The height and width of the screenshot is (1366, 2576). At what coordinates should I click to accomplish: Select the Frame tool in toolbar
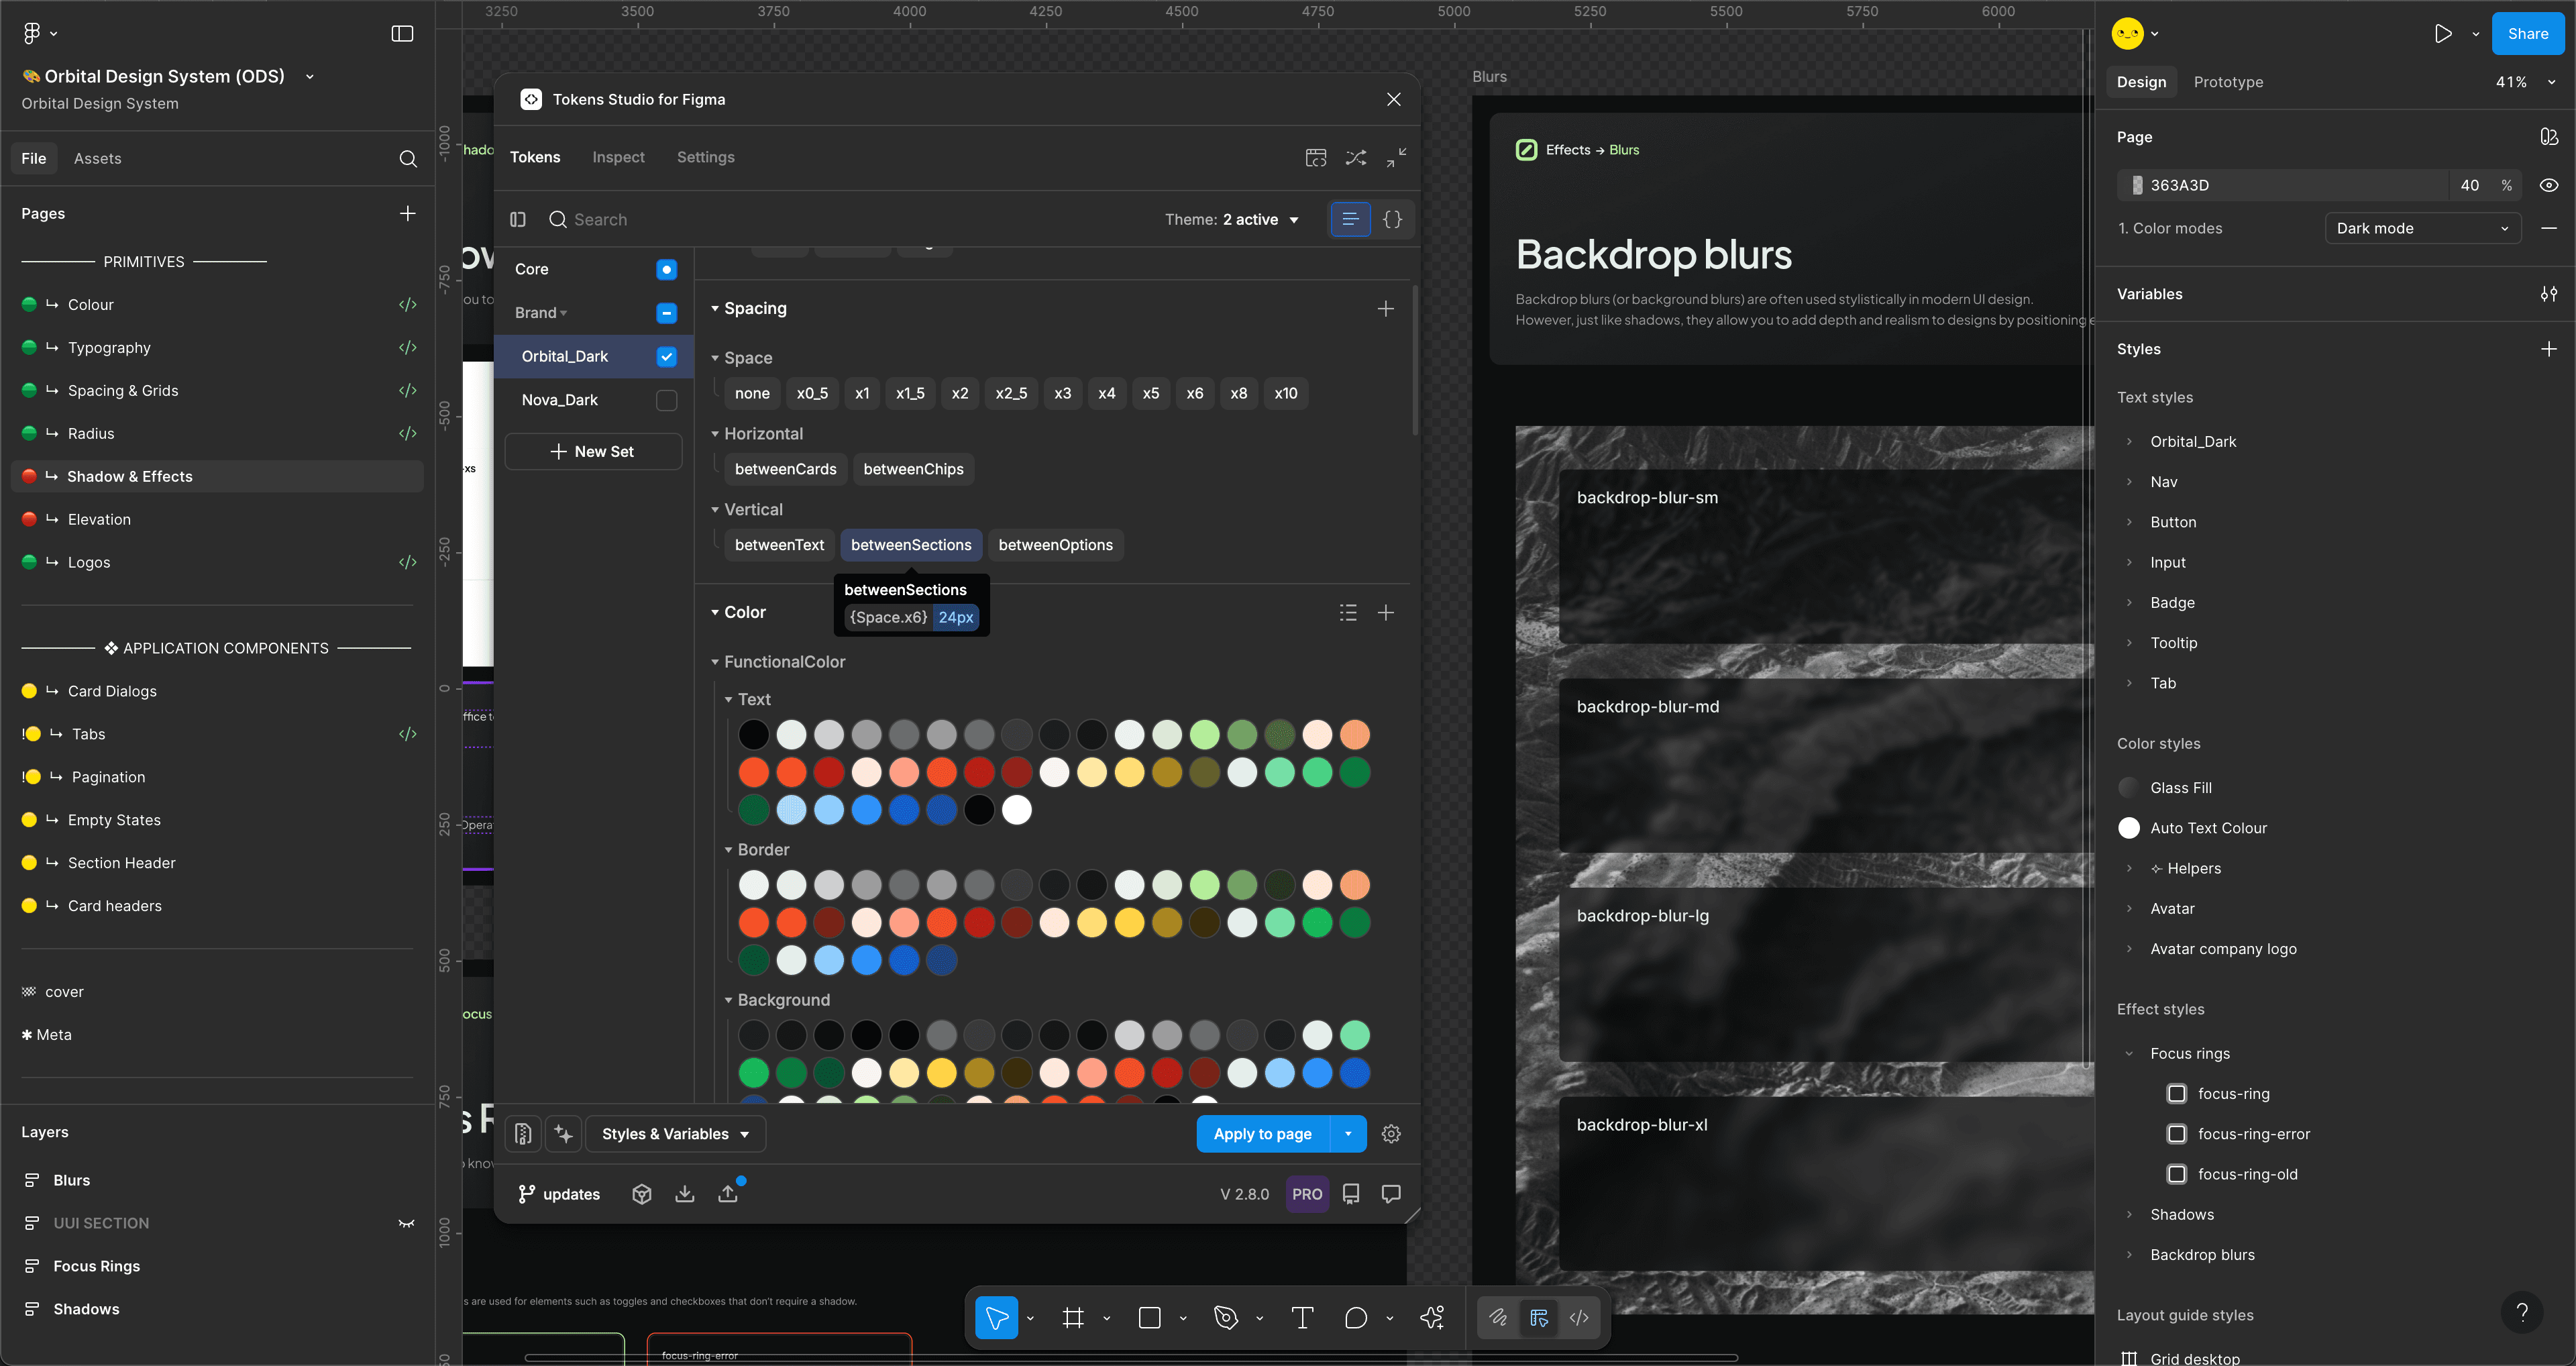pos(1073,1318)
